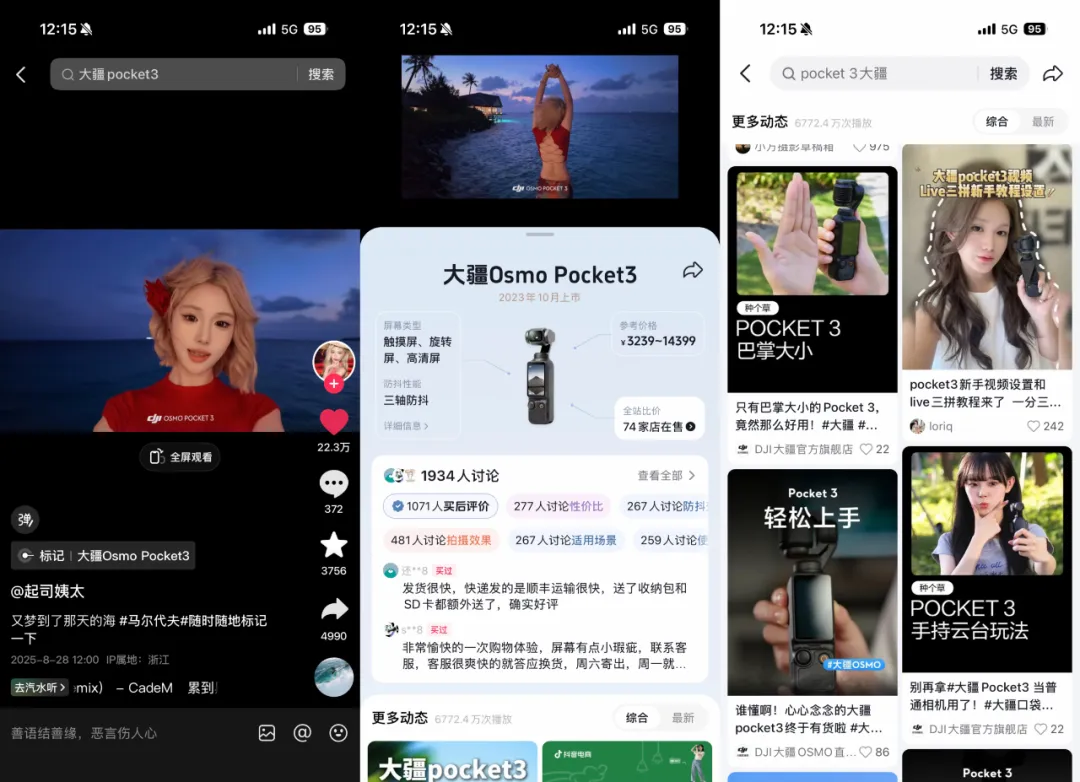
Task: Open POCKET 3 巴掌大小 video thumbnail
Action: point(812,279)
